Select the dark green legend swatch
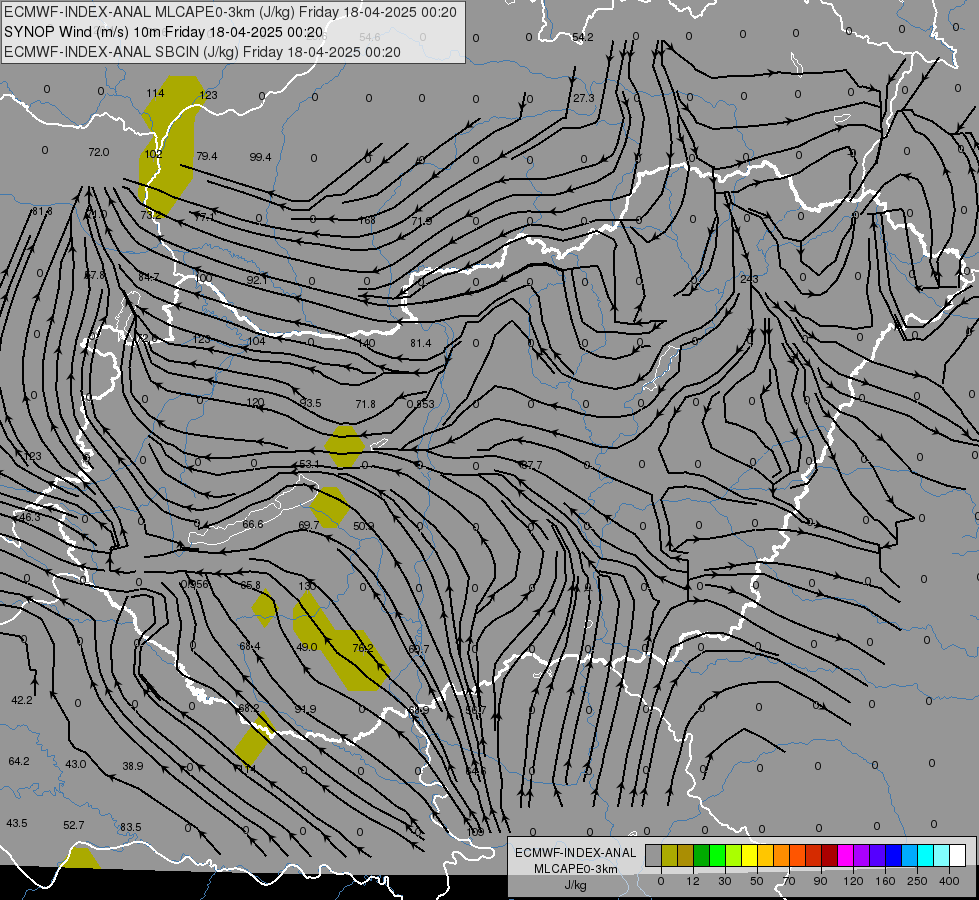 [x=702, y=855]
